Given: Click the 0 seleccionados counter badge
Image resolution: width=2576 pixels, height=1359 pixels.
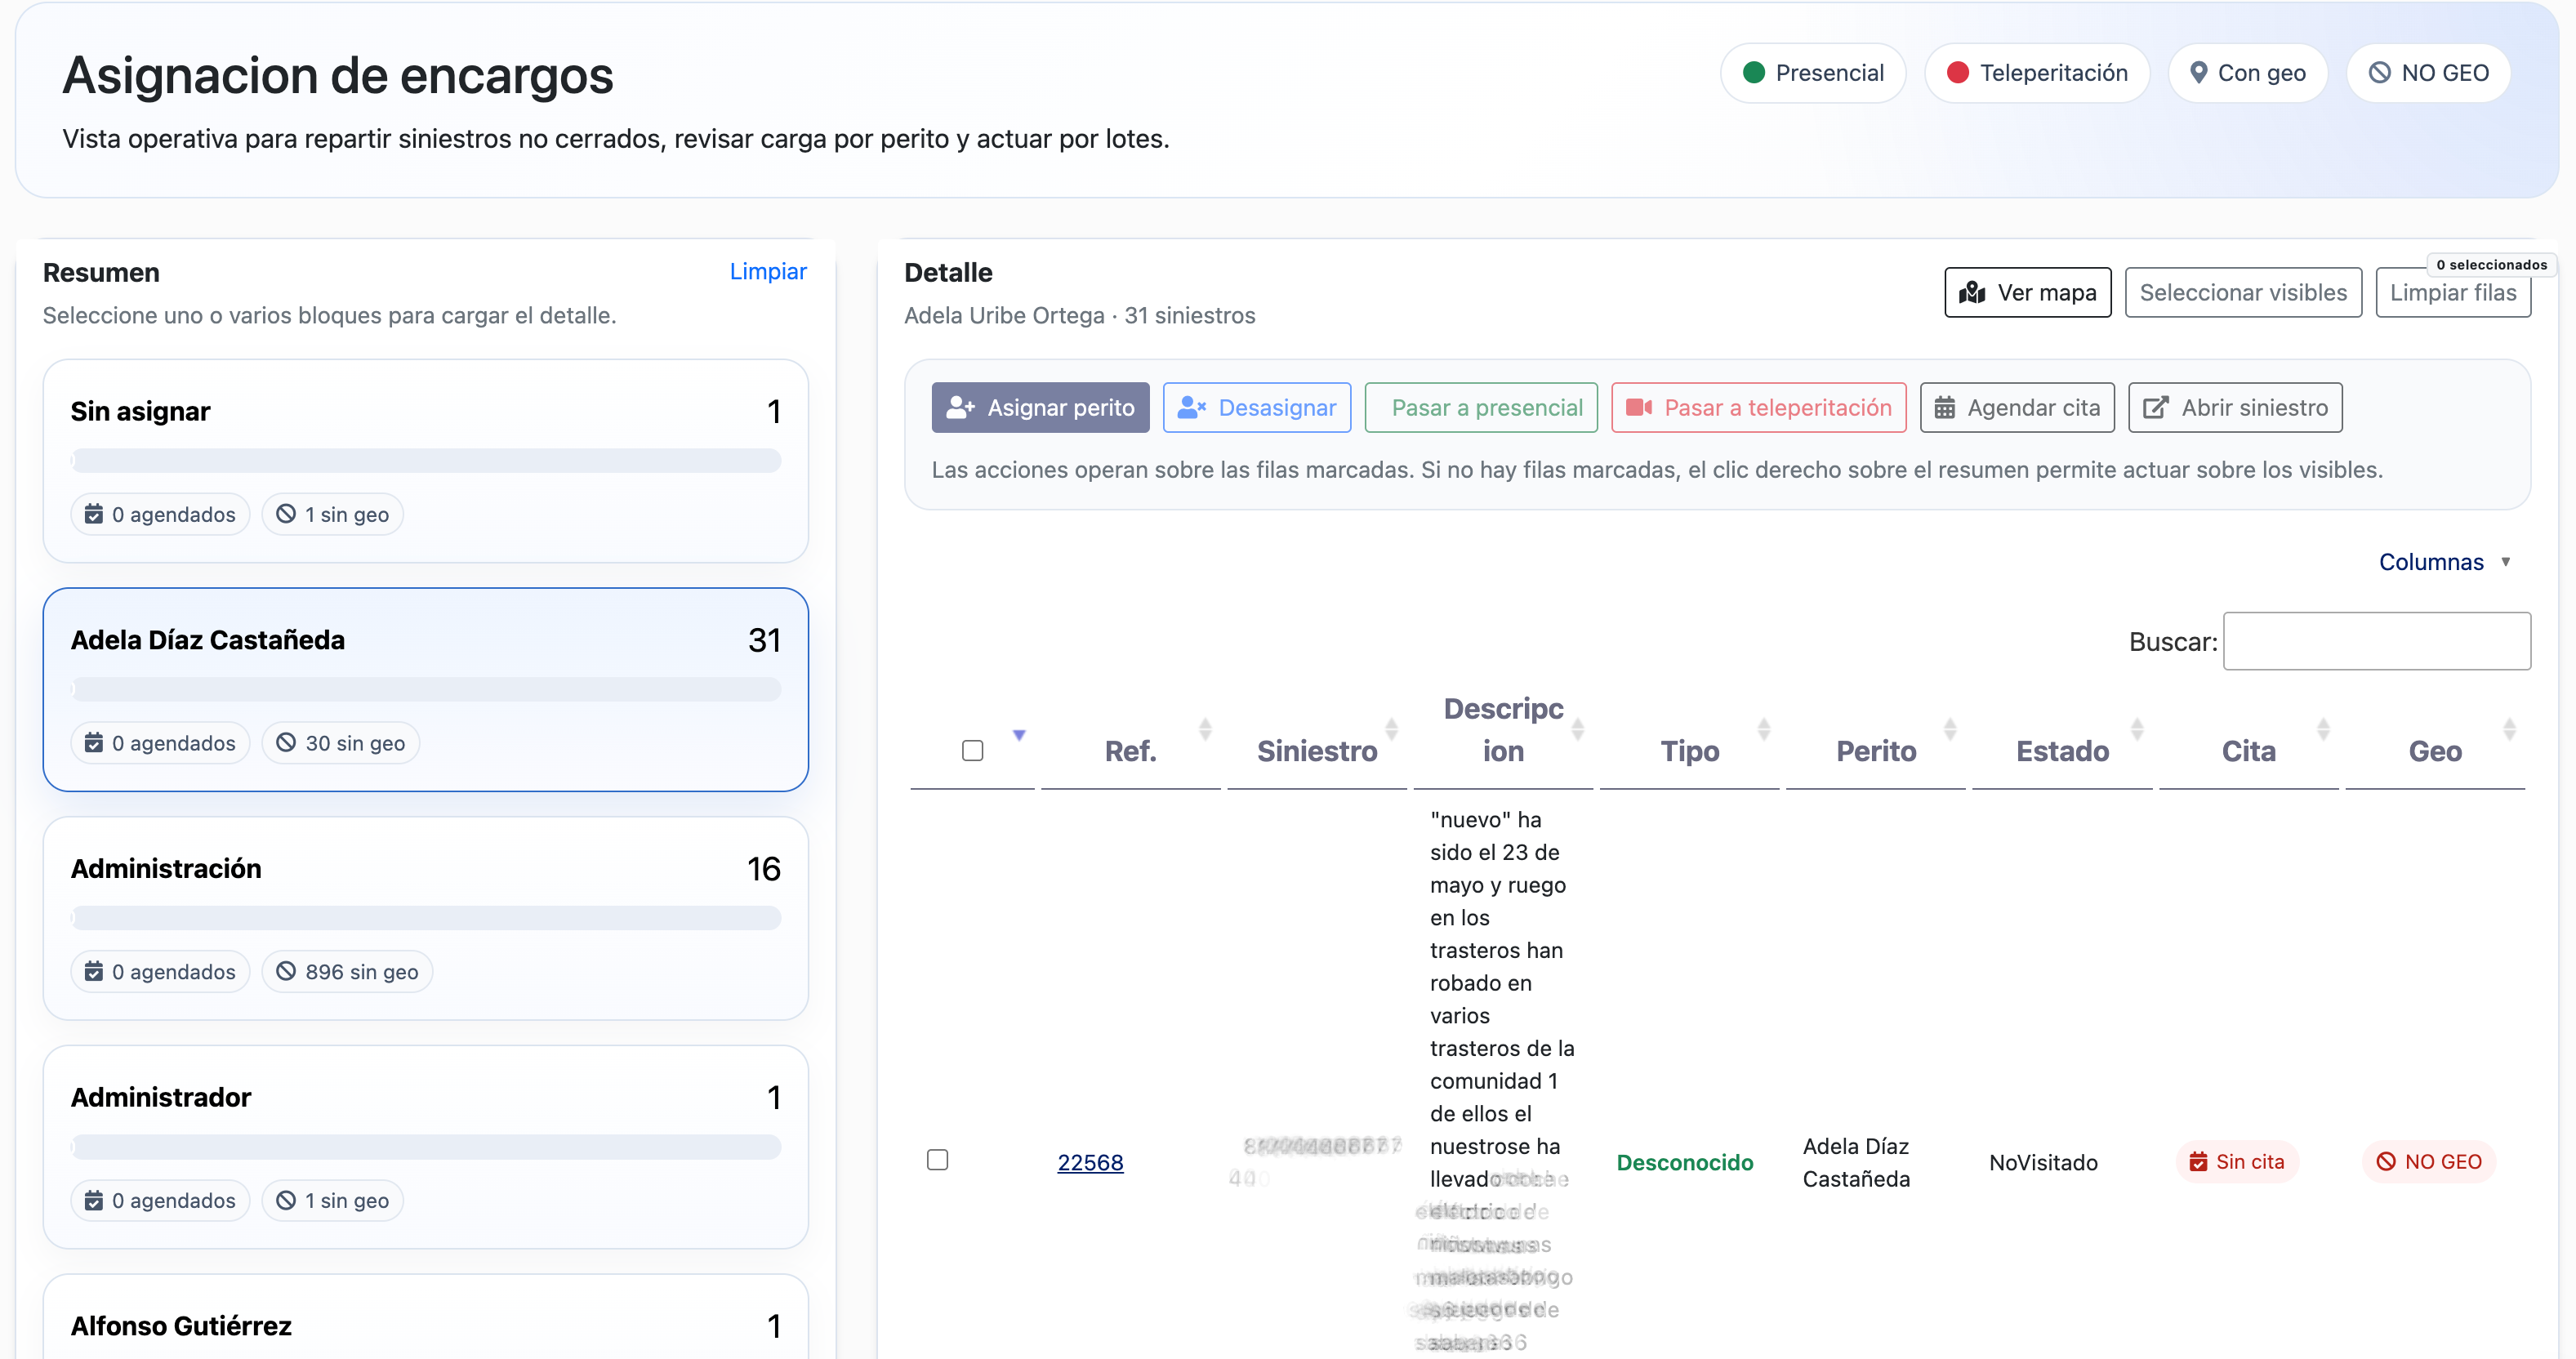Looking at the screenshot, I should pyautogui.click(x=2491, y=265).
